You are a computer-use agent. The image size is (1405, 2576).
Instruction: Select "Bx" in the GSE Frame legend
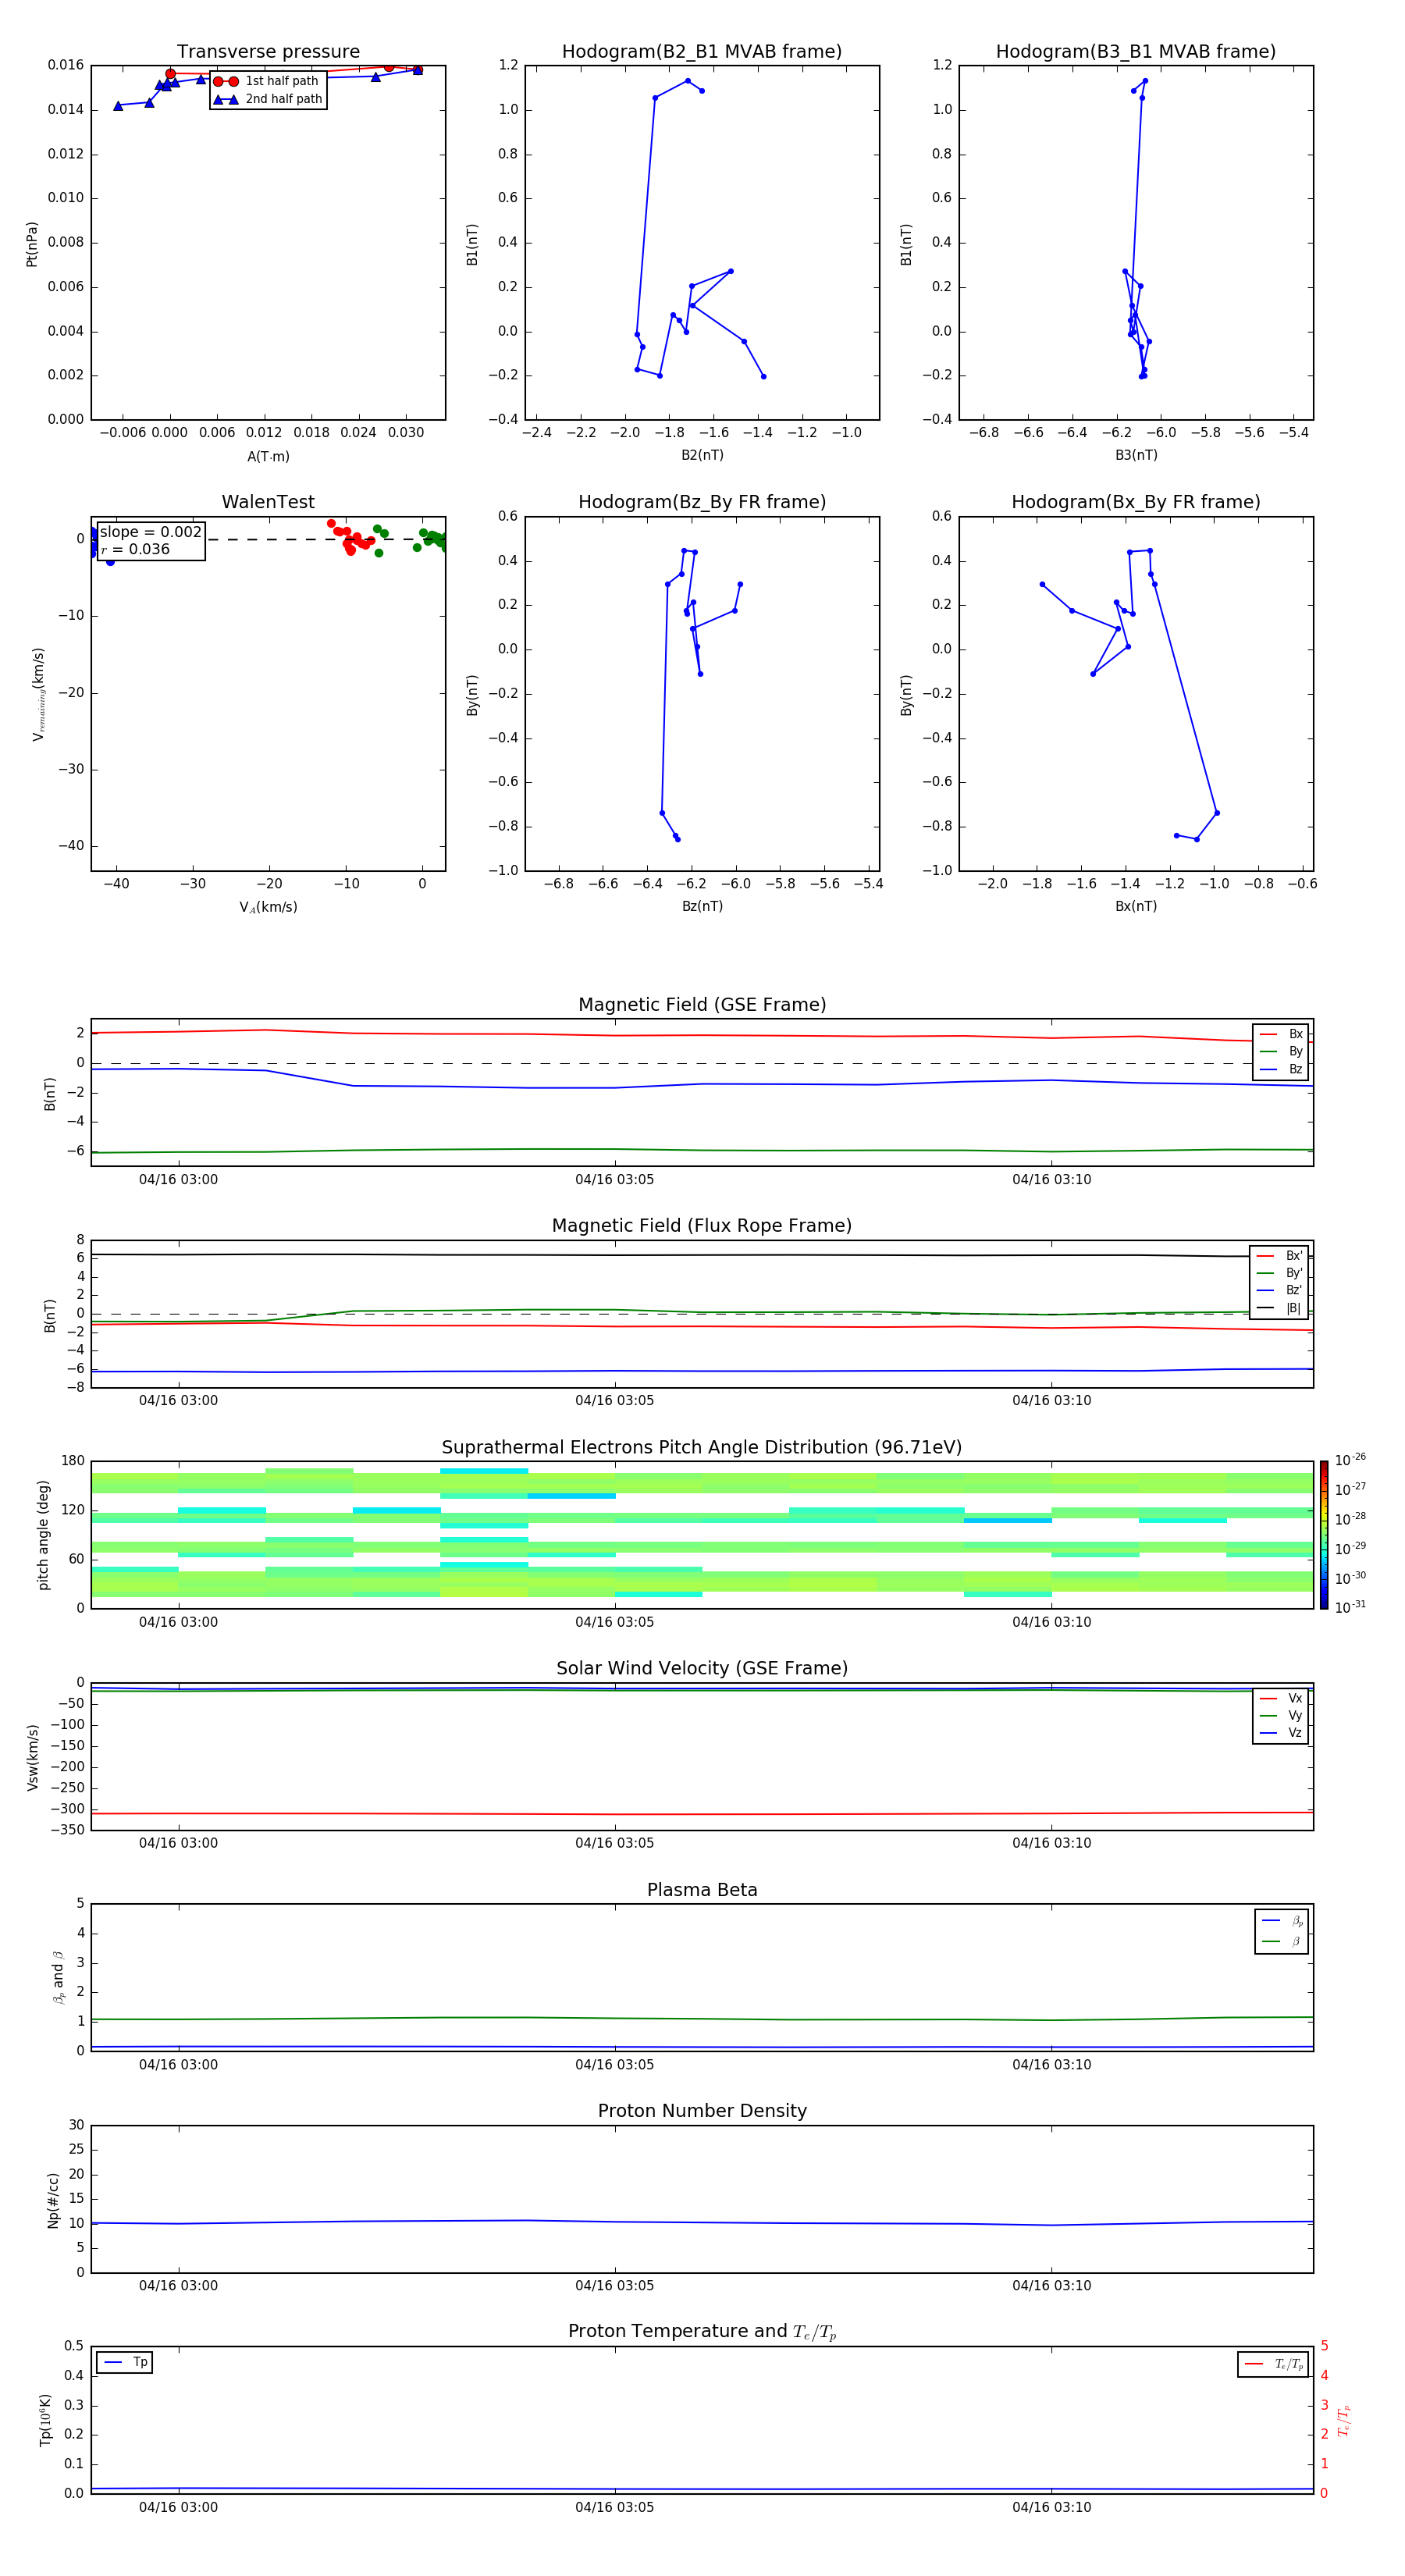pos(1295,1034)
